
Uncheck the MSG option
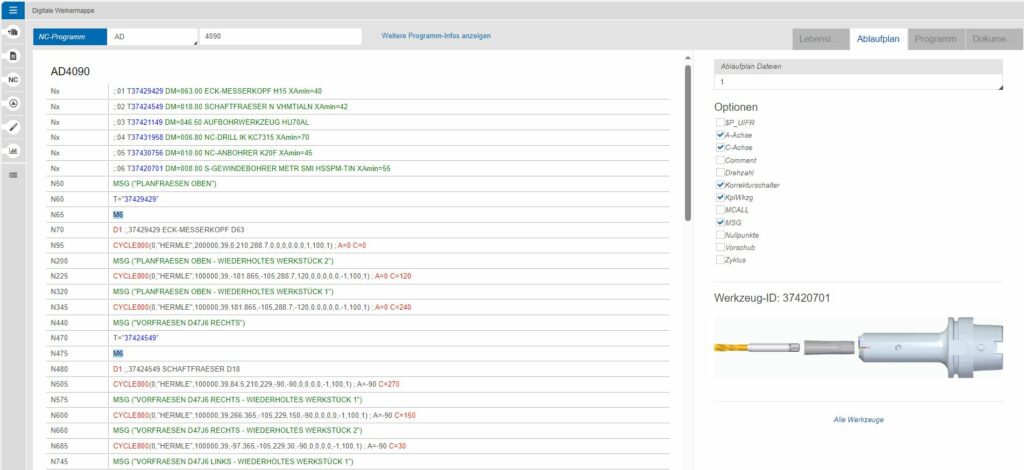point(720,223)
